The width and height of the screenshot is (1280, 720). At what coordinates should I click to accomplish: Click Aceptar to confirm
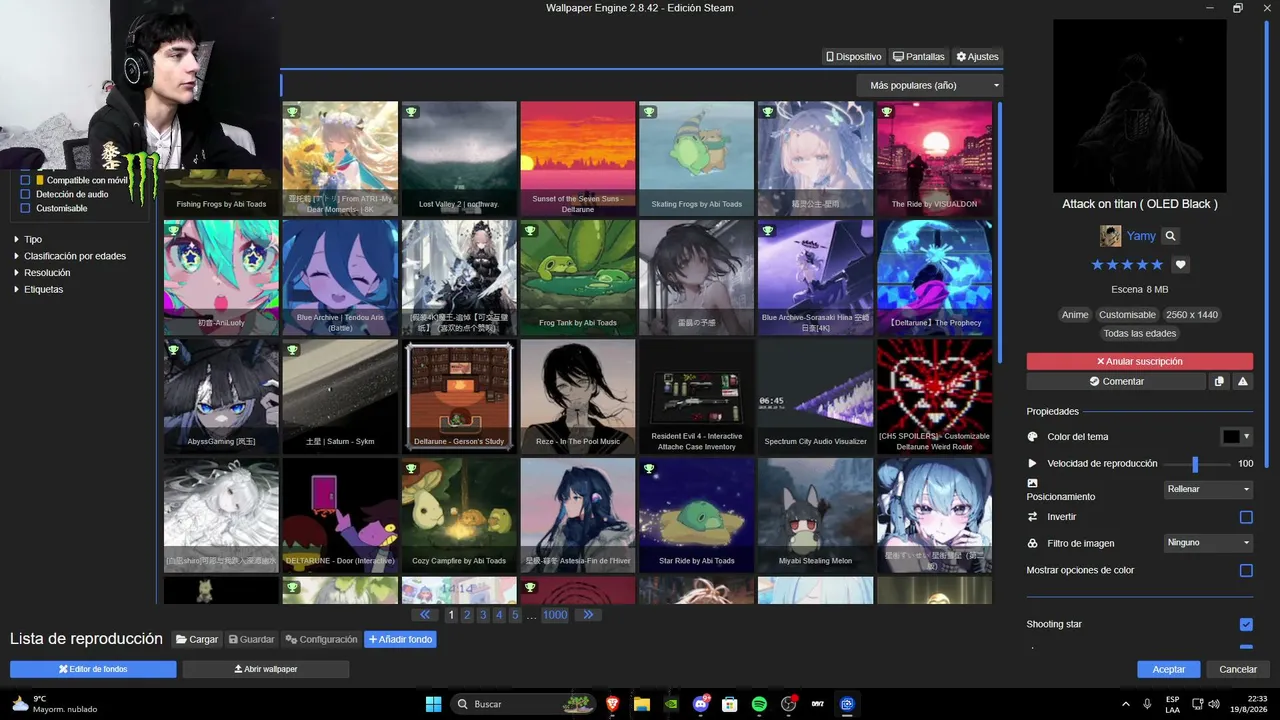coord(1169,669)
